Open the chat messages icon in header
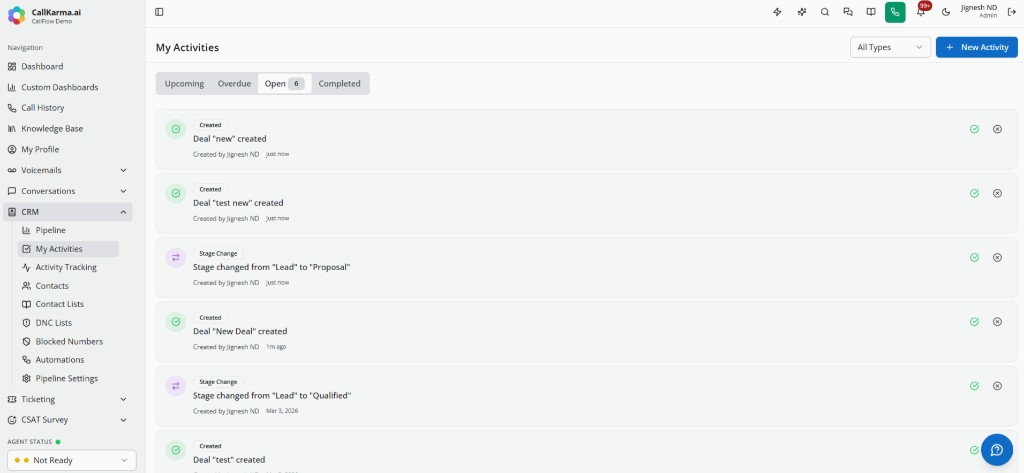1024x473 pixels. click(848, 12)
